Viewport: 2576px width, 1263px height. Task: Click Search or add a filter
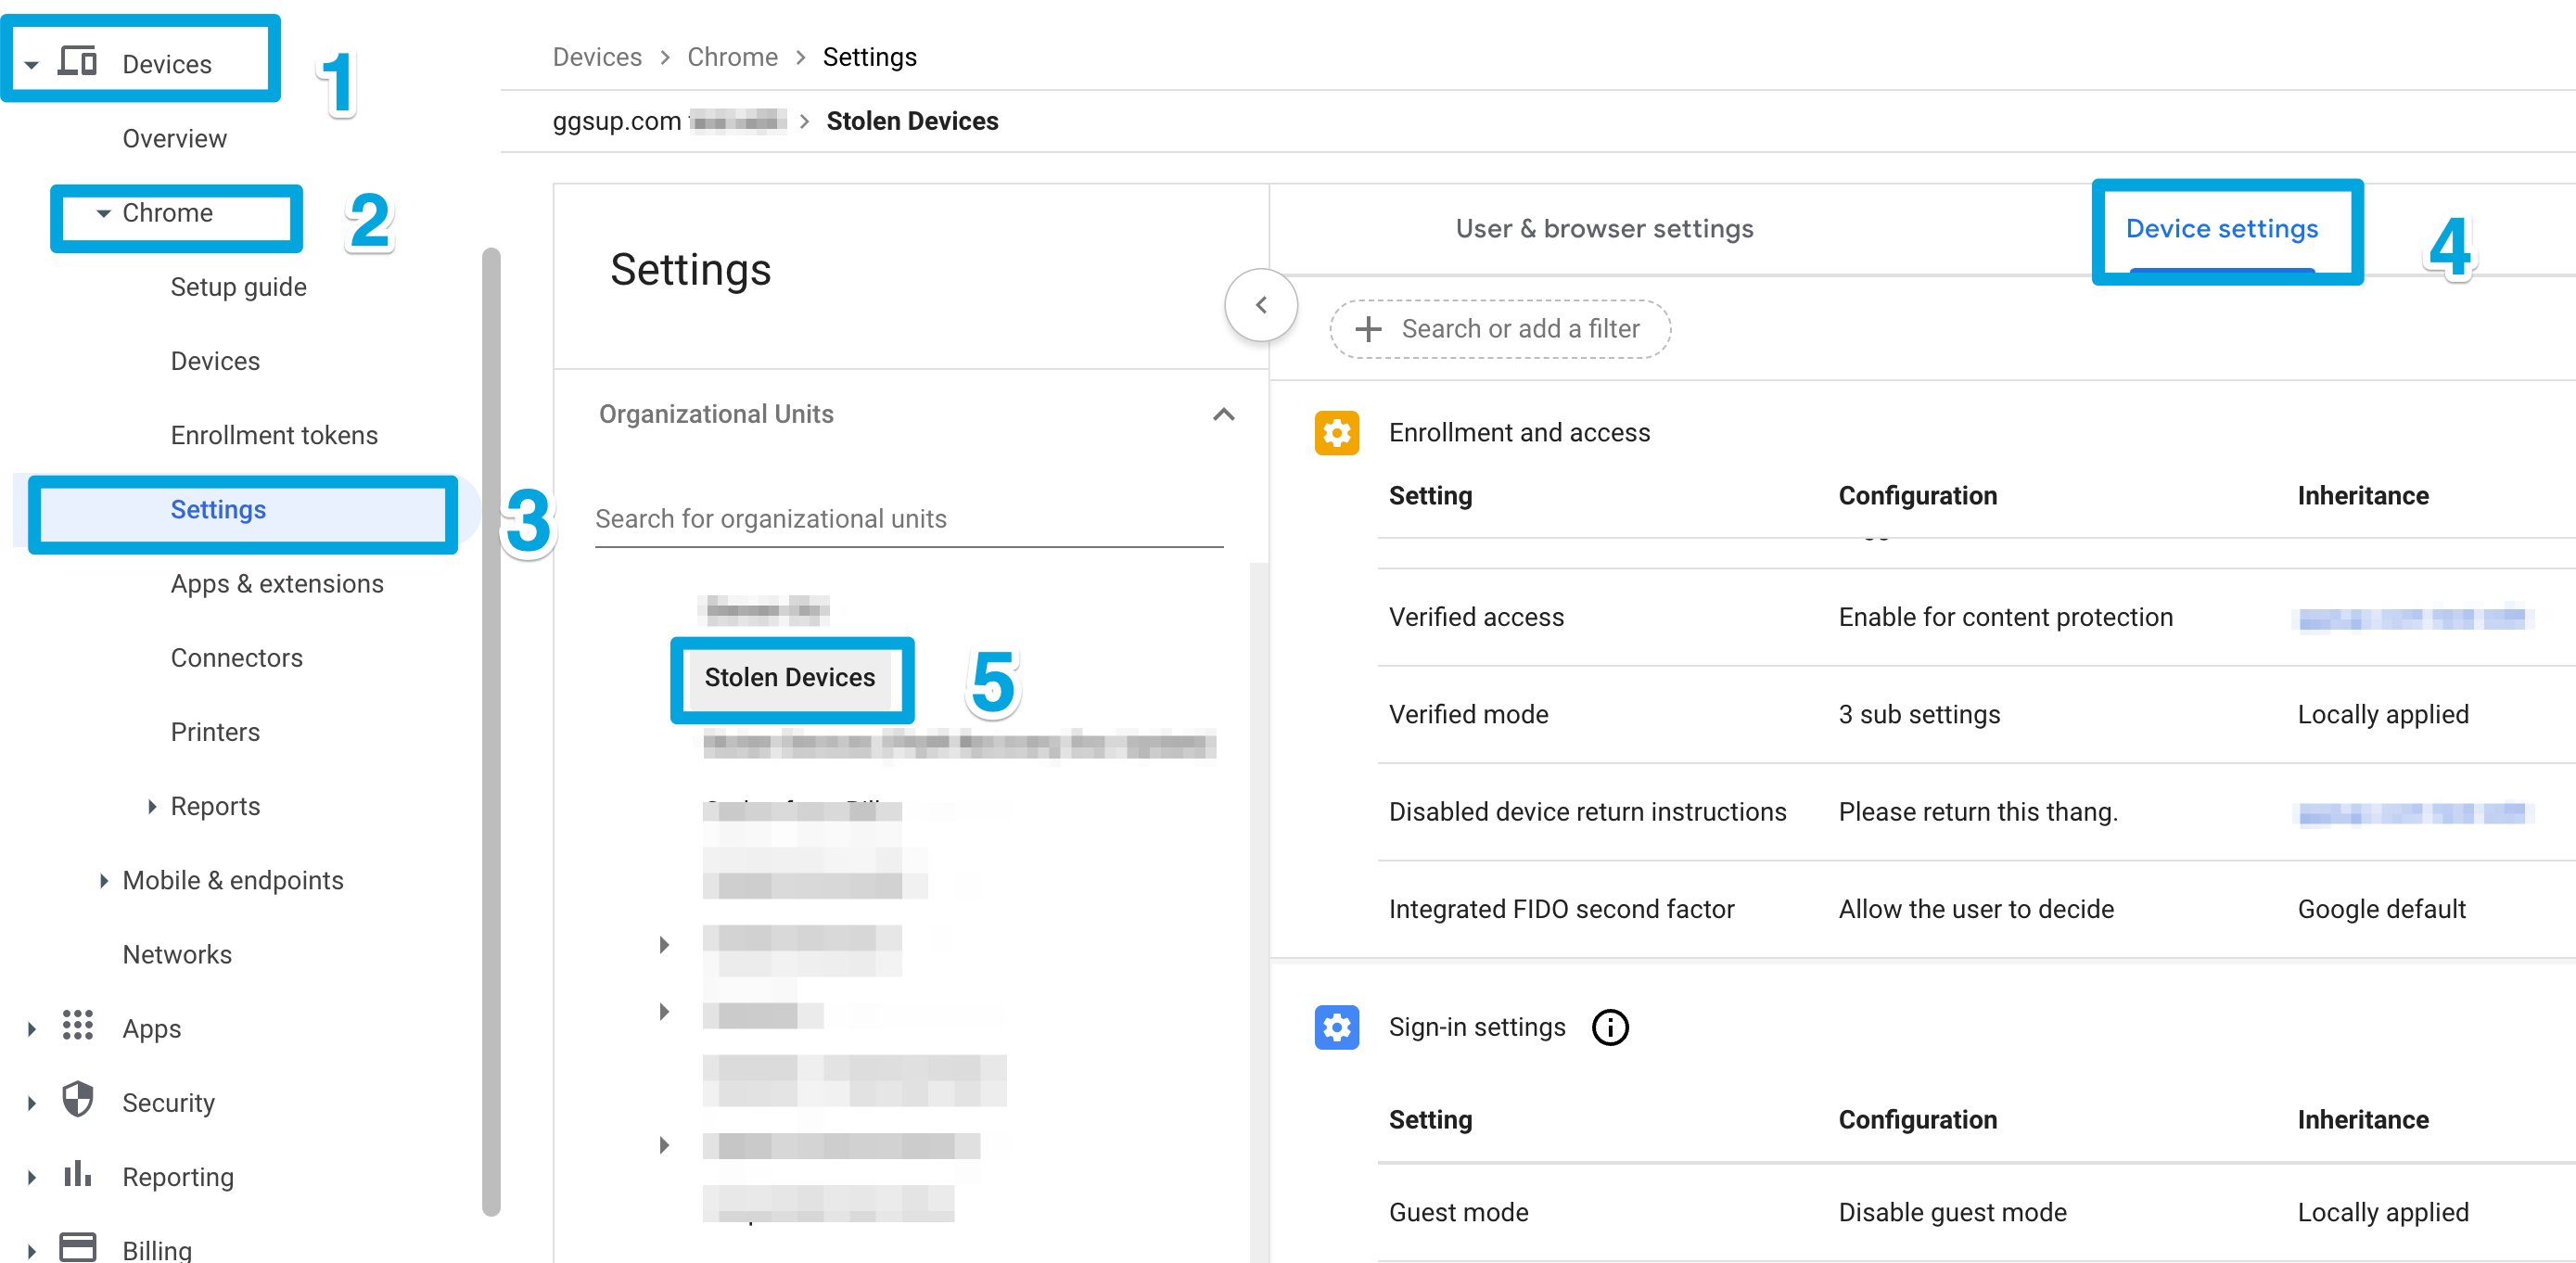(x=1499, y=329)
